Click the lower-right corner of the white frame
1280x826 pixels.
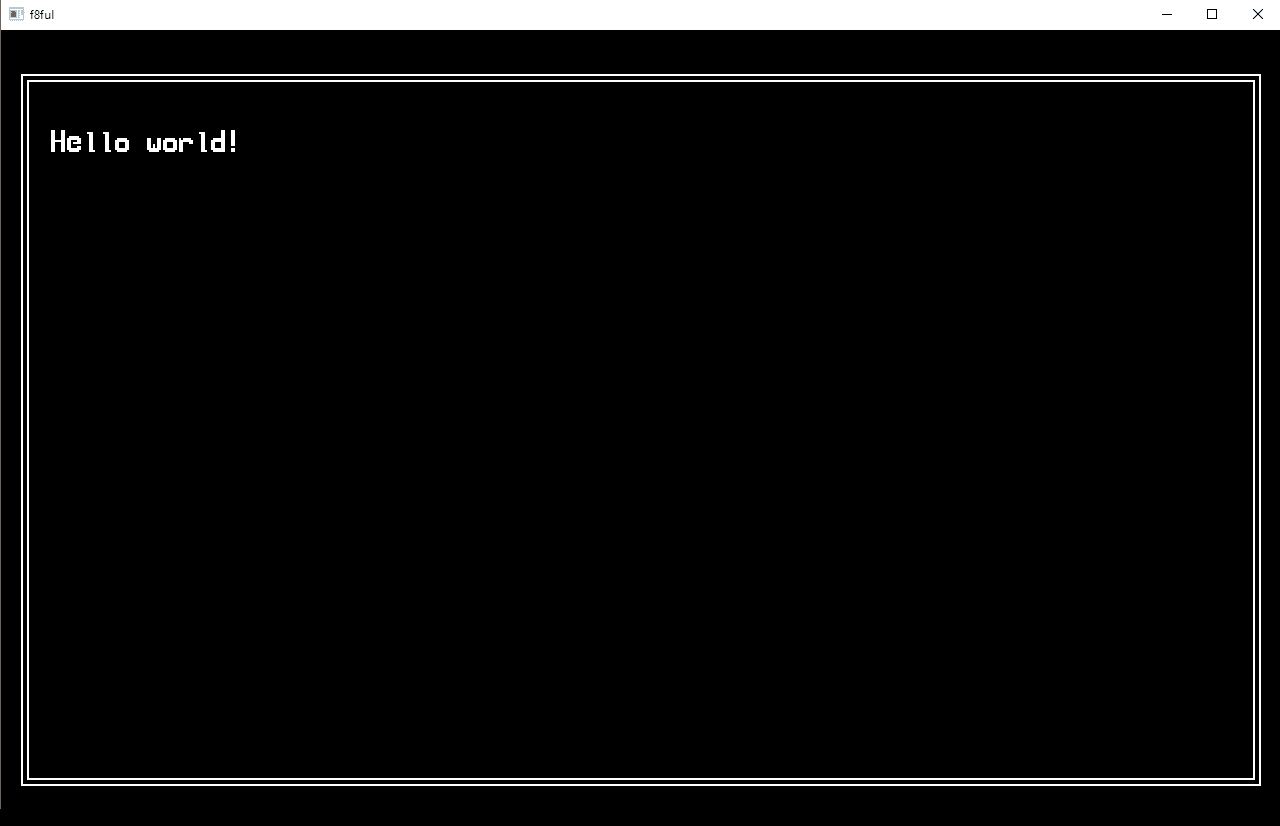coord(1256,781)
